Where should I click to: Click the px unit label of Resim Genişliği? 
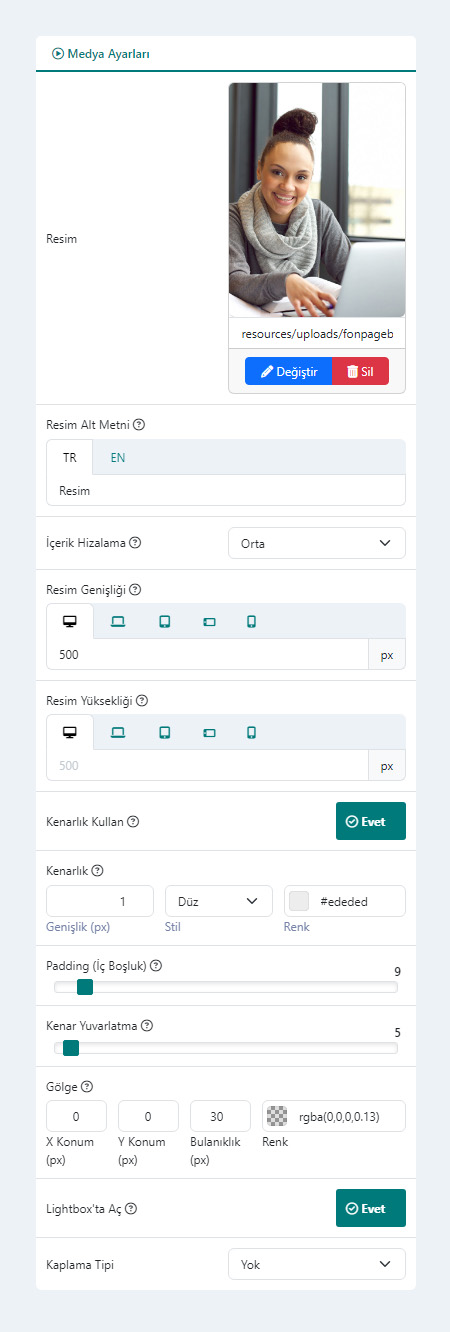387,654
